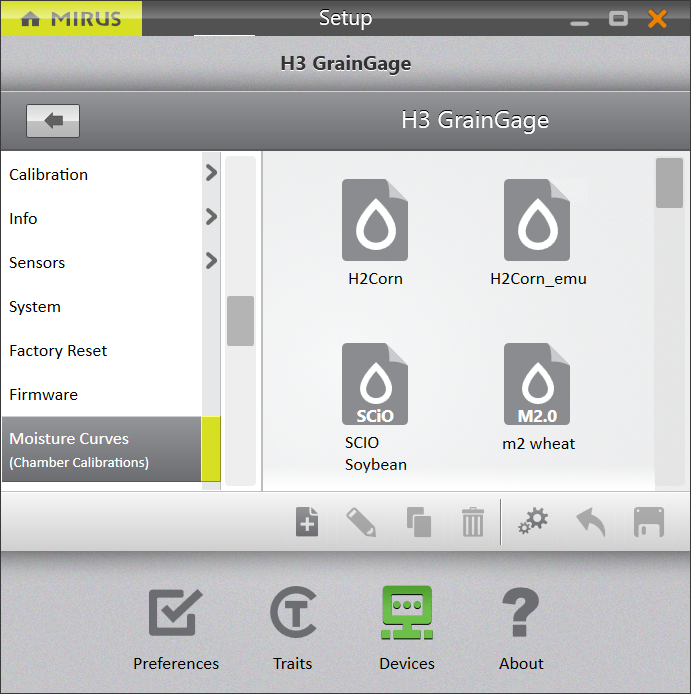Open the Firmware menu entry

[x=43, y=395]
